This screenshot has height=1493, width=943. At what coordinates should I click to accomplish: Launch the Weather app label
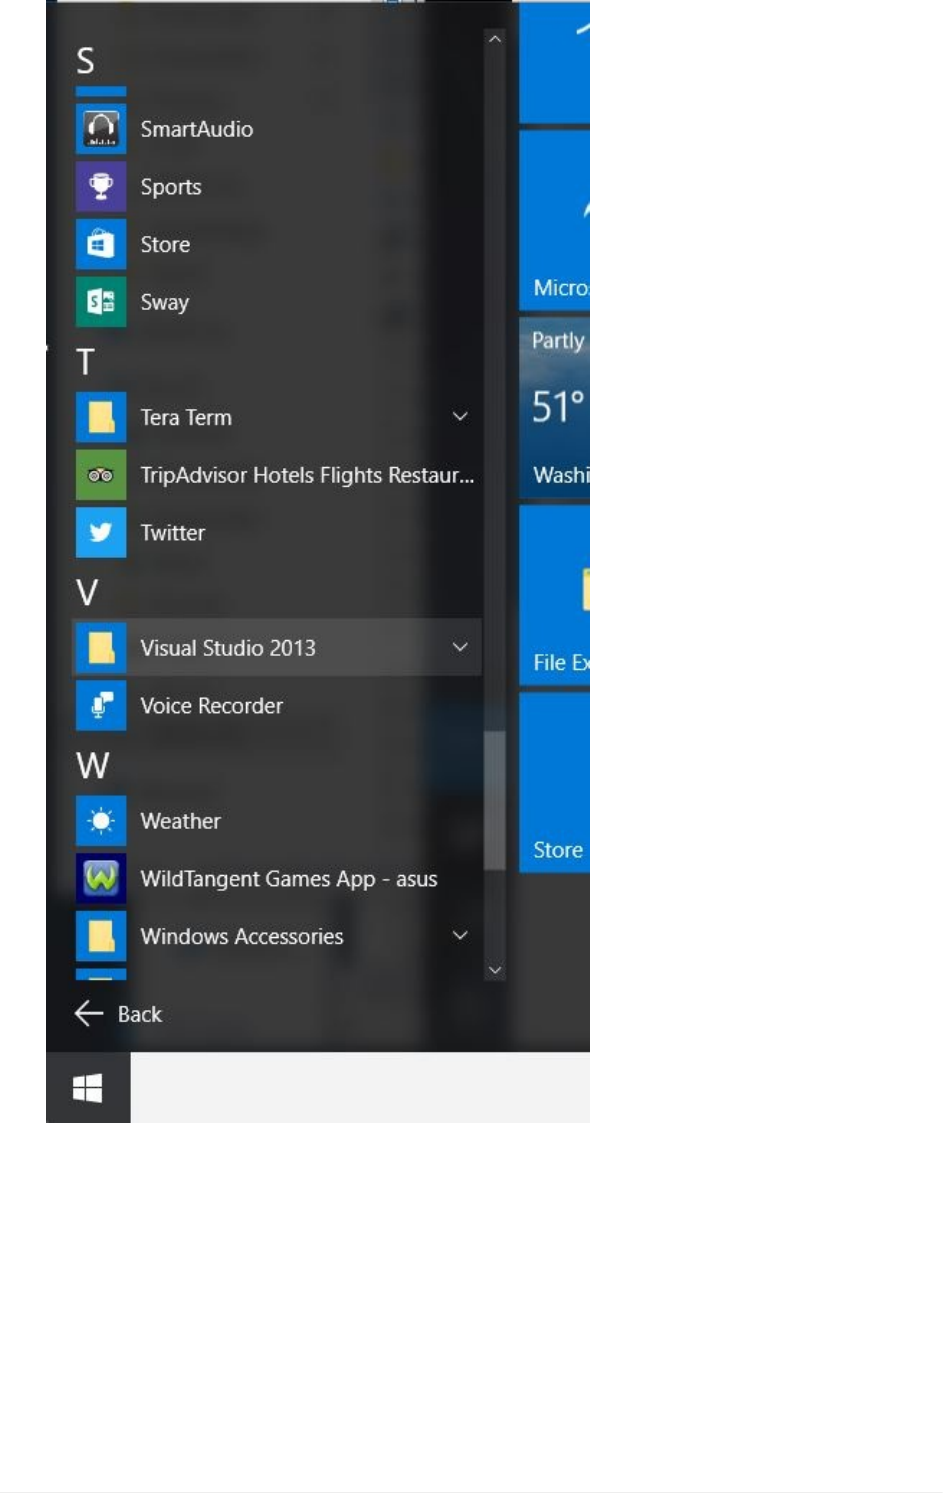click(181, 821)
